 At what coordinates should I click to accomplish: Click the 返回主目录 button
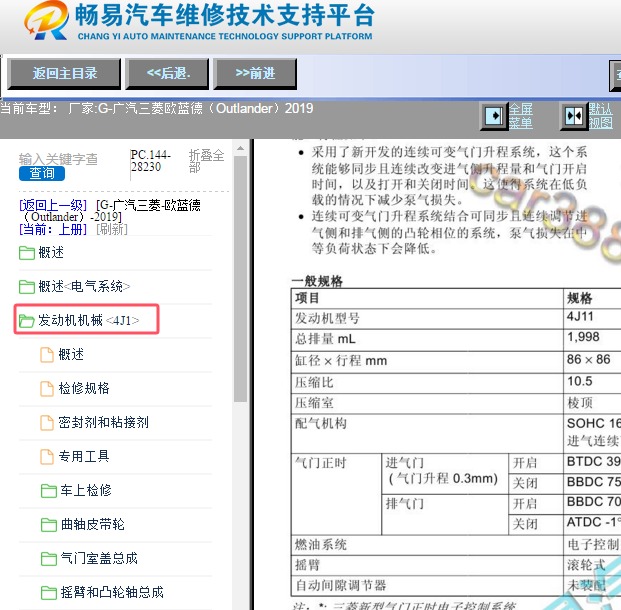point(64,74)
